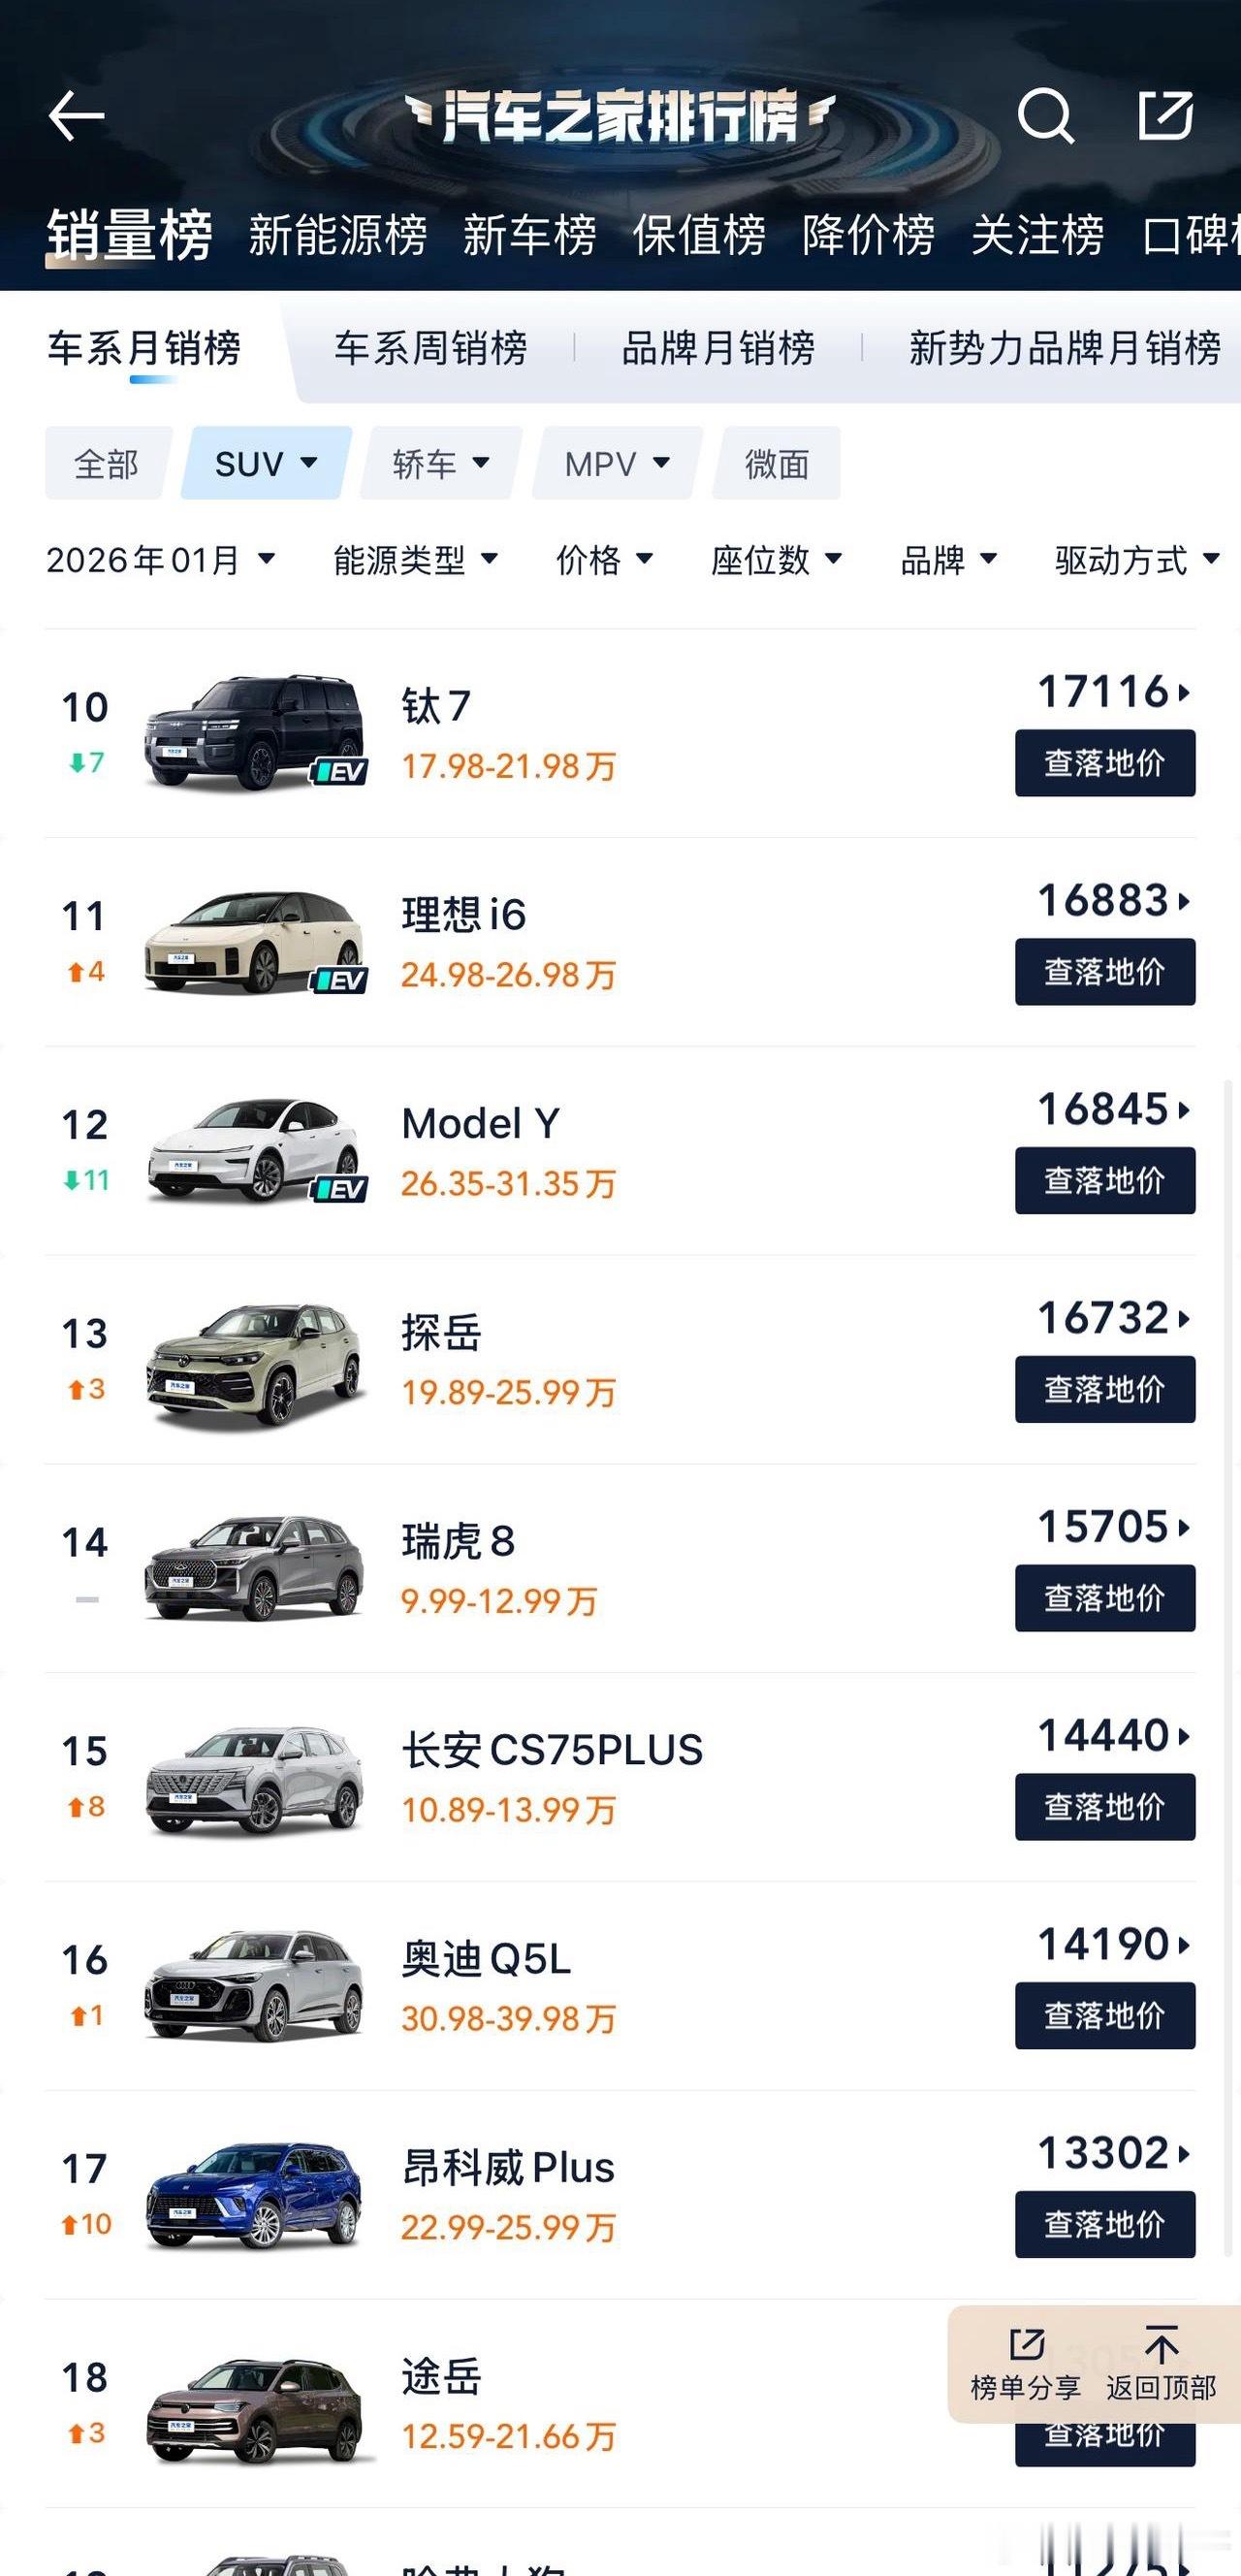Screen dimensions: 1241x2576
Task: Tap the share icon in header
Action: pos(1166,115)
